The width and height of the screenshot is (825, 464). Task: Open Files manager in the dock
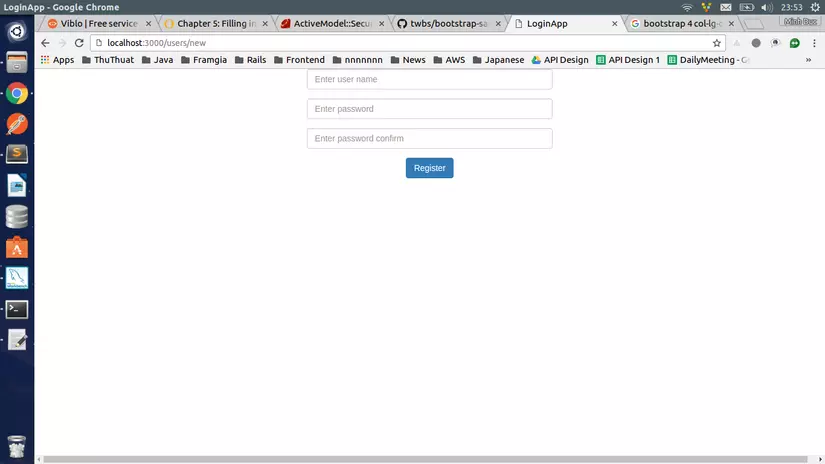17,63
